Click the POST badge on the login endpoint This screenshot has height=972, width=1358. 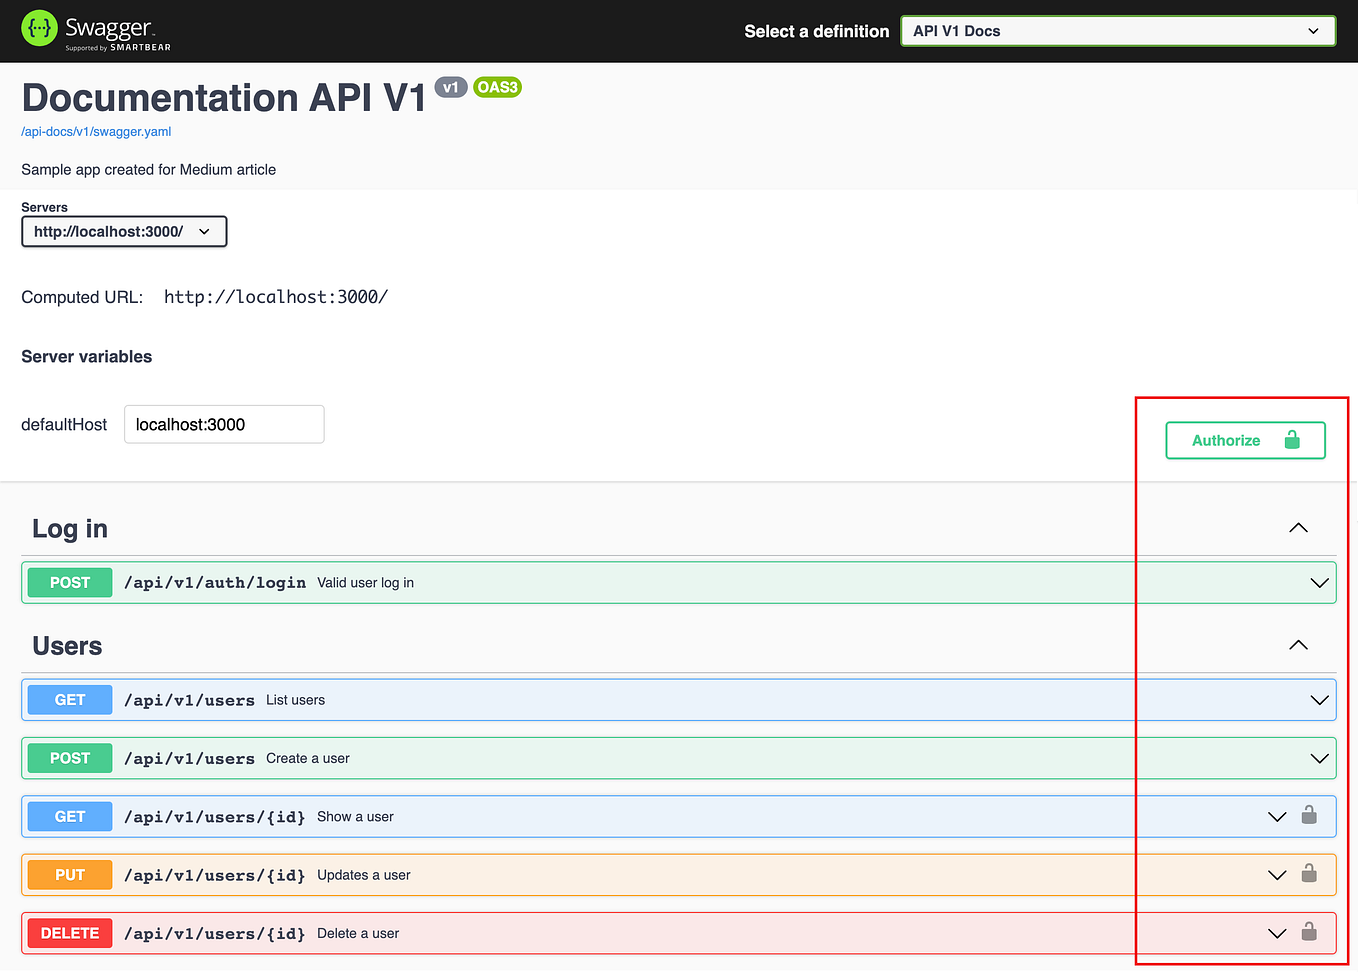click(x=69, y=582)
